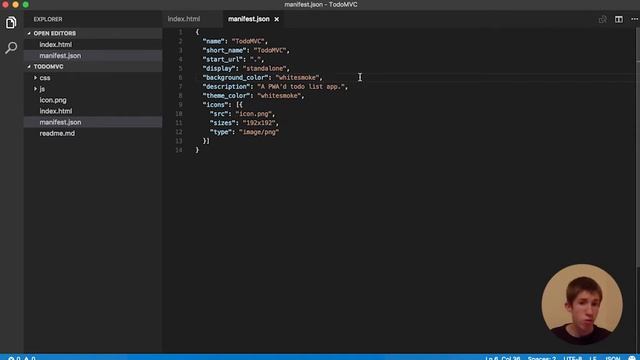Select manifest.json under Open Editors
The image size is (640, 360).
coord(60,56)
